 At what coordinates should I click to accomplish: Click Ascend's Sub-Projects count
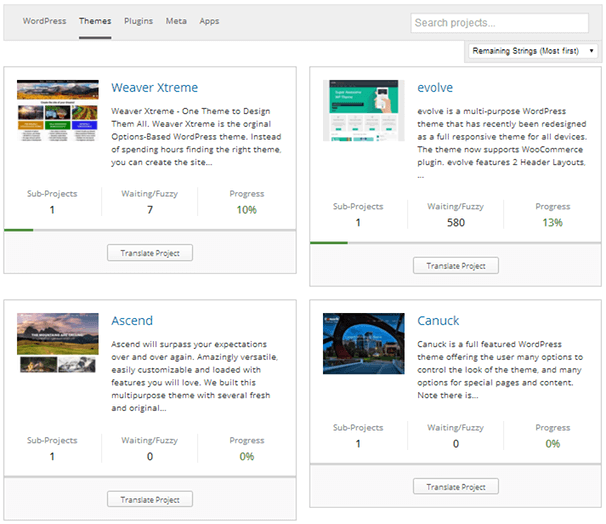(x=52, y=456)
